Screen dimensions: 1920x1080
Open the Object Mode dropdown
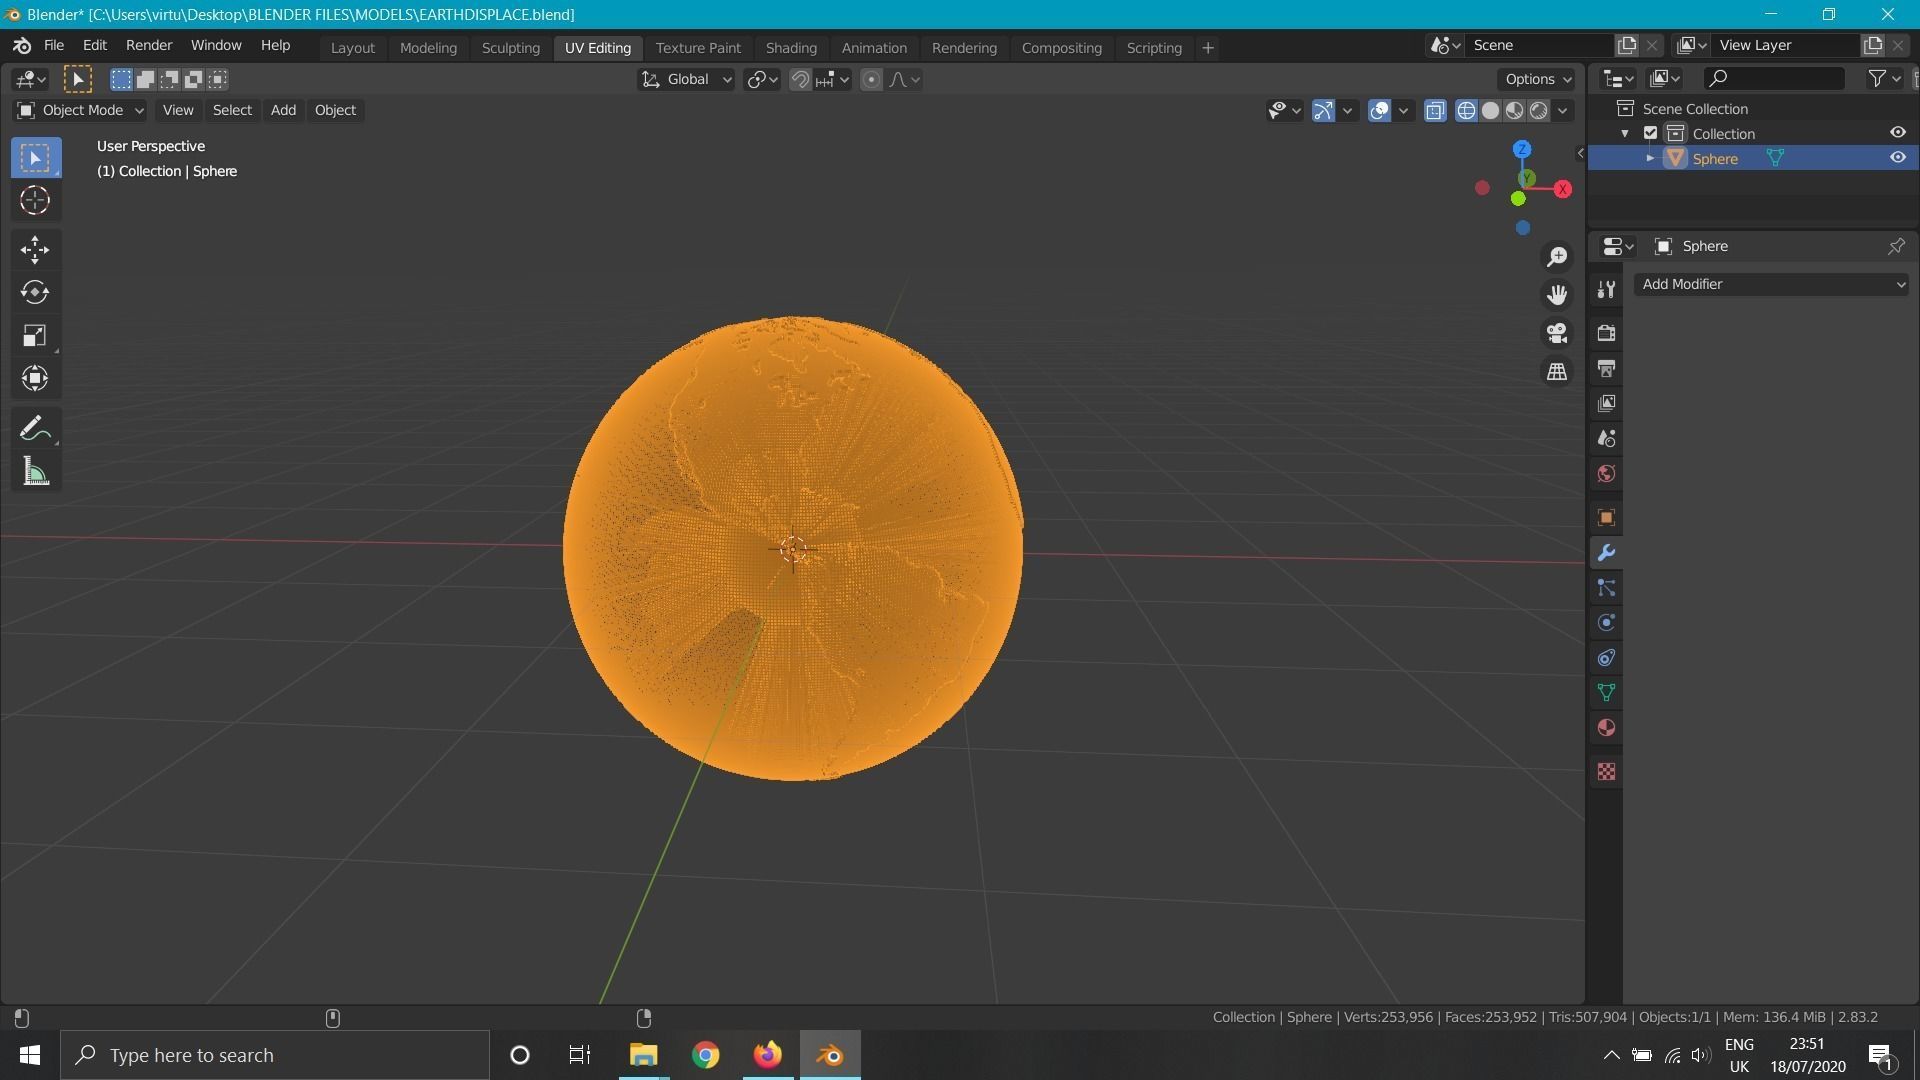coord(80,110)
